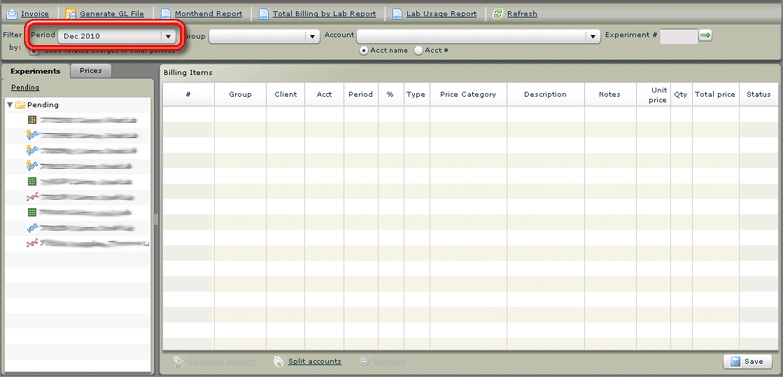Image resolution: width=783 pixels, height=377 pixels.
Task: Click the Refresh link text
Action: pyautogui.click(x=522, y=14)
